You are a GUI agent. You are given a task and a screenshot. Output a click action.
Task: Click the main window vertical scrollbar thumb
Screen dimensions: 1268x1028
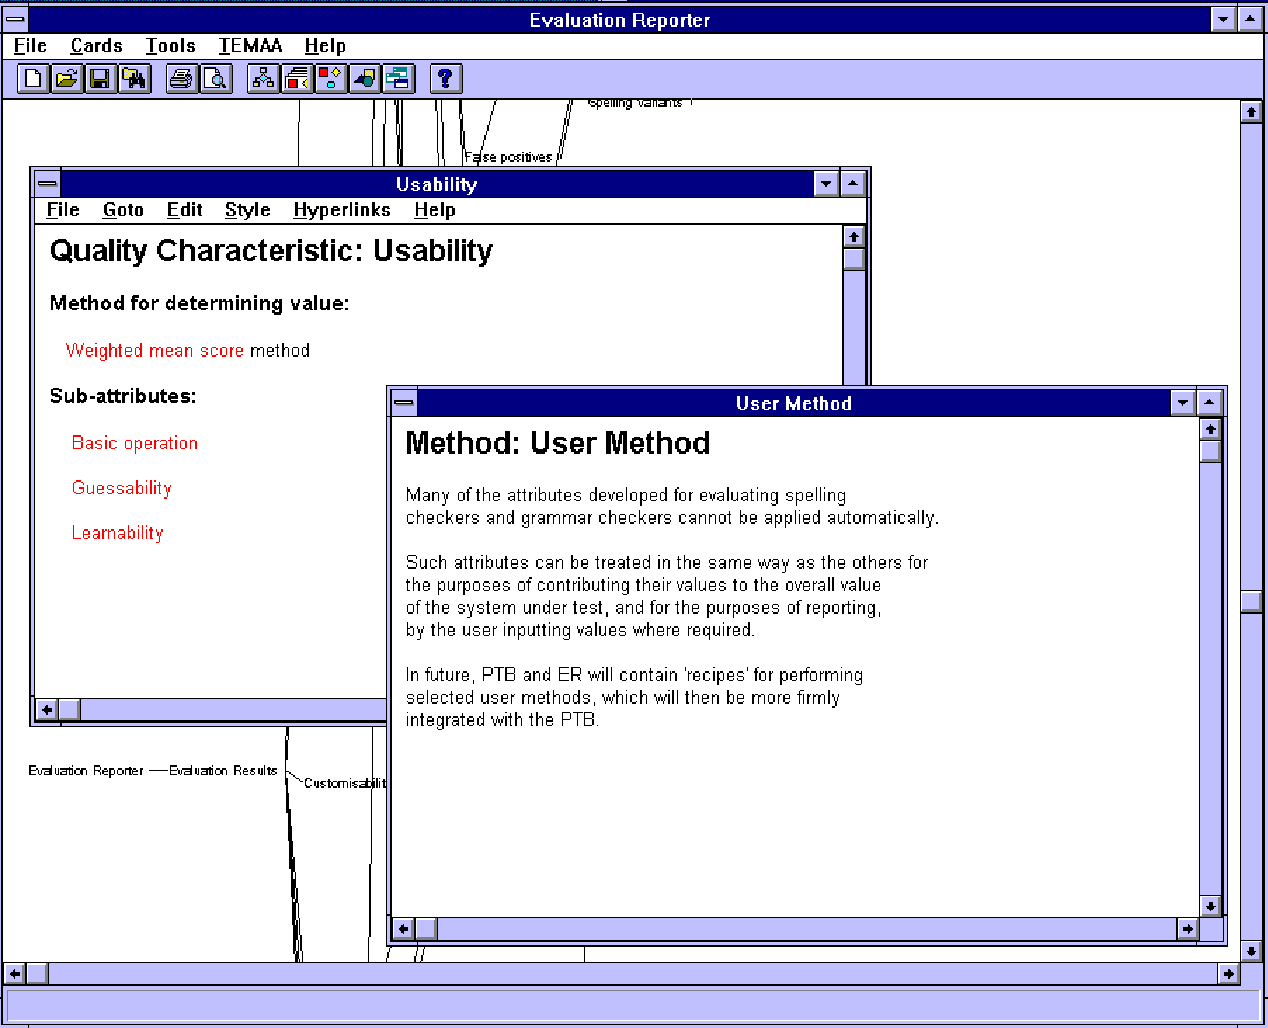(x=1252, y=602)
